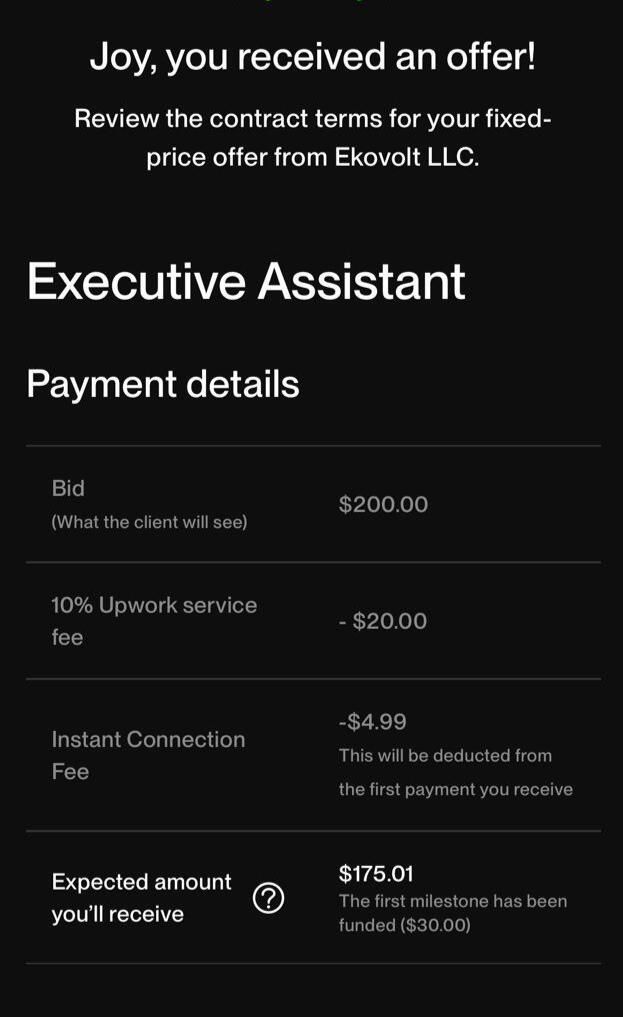Select the $200.00 bid amount
The image size is (623, 1017).
pos(383,504)
